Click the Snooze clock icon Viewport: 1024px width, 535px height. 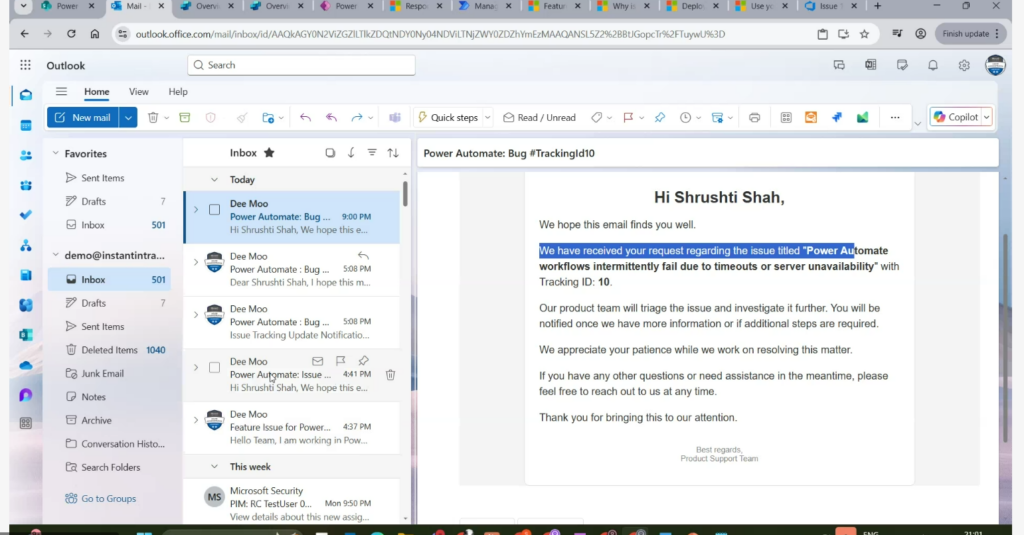click(x=685, y=118)
